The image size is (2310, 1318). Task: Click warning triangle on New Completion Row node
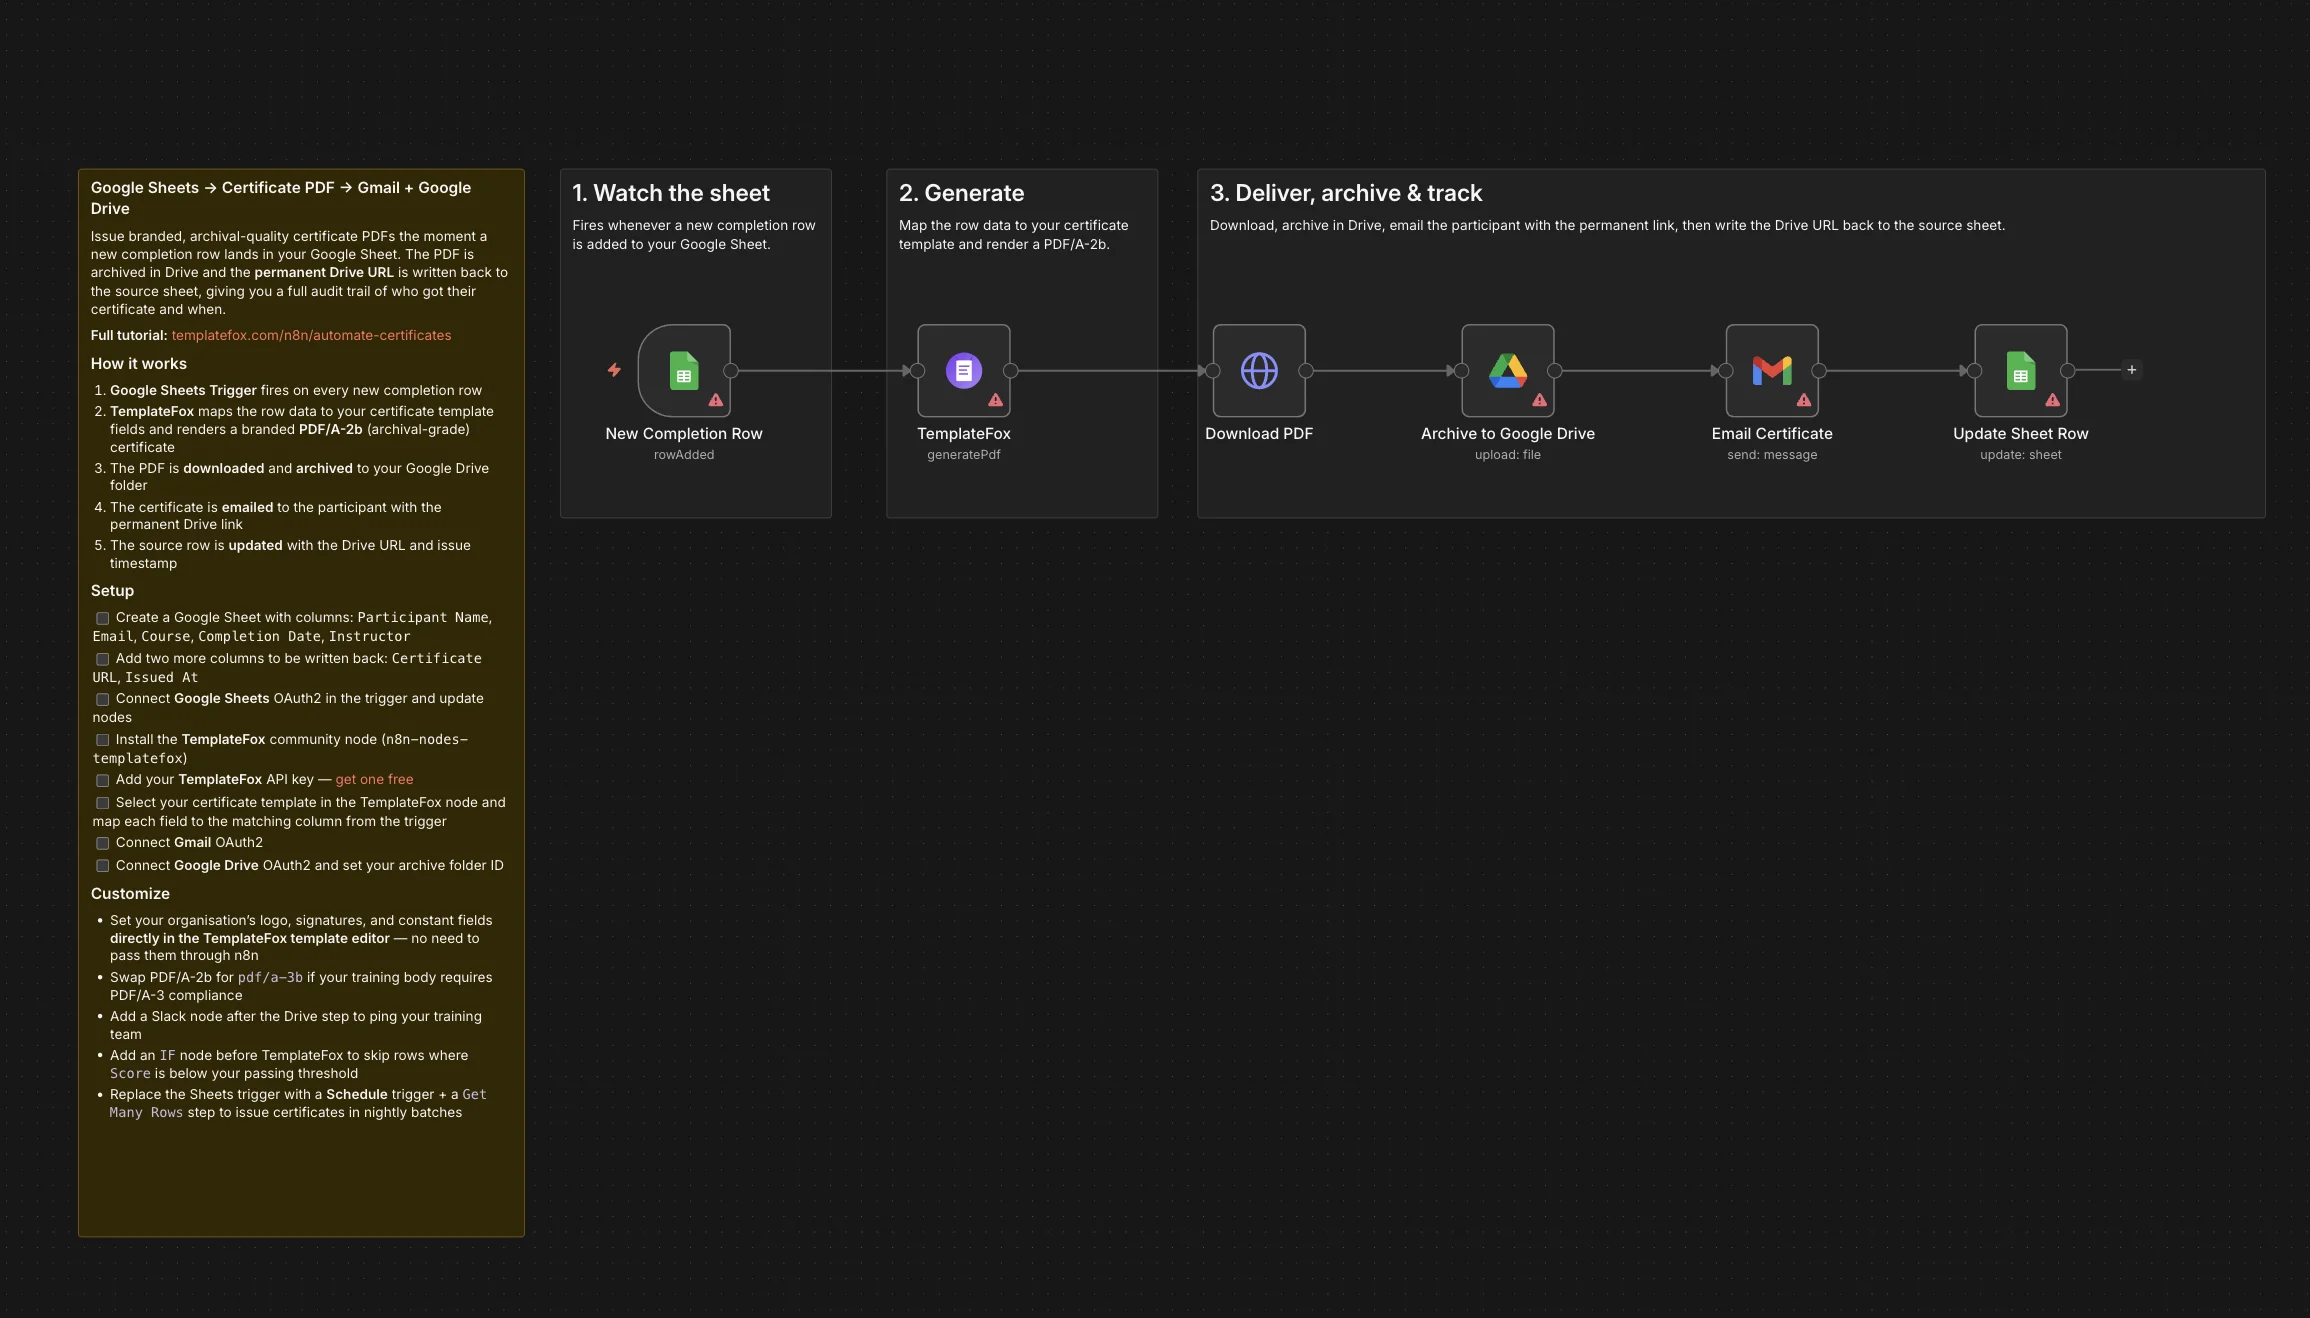tap(716, 400)
